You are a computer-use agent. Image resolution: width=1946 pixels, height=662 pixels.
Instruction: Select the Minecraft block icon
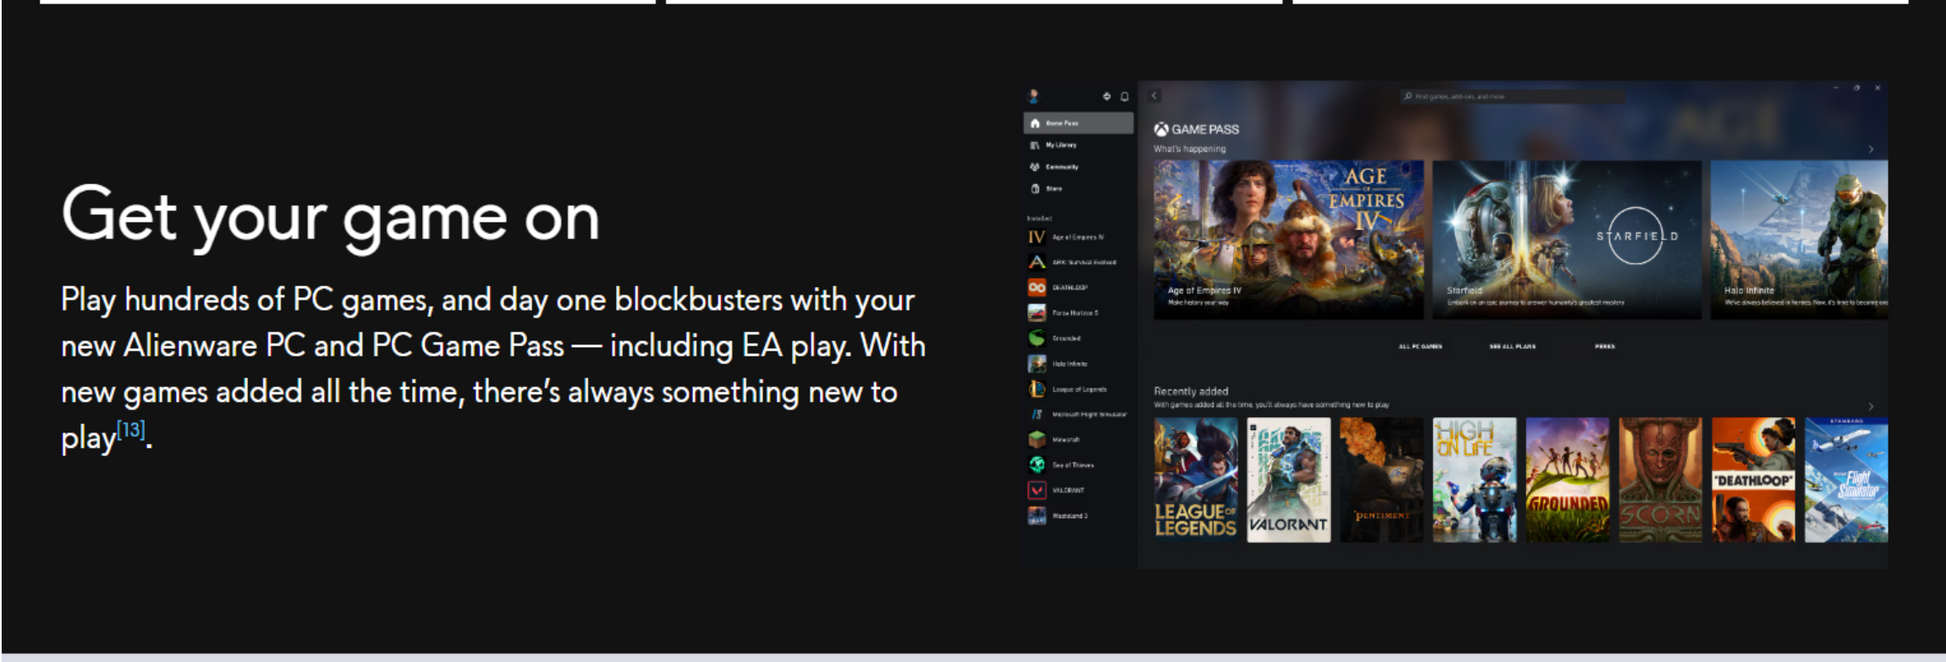(1037, 439)
